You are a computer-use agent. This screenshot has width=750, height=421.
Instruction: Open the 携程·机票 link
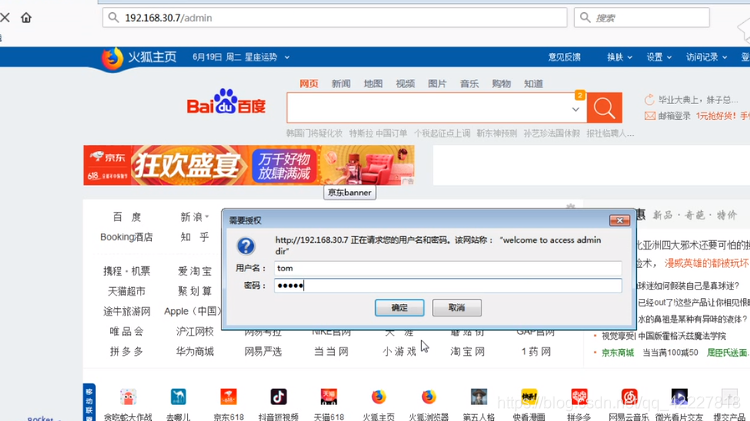(127, 271)
